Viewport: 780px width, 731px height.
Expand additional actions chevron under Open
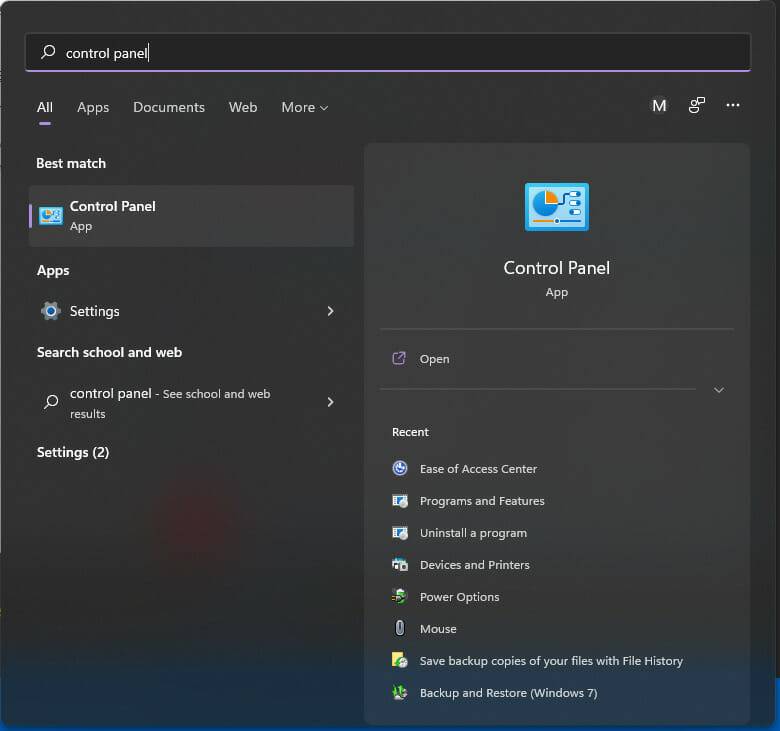[x=718, y=390]
